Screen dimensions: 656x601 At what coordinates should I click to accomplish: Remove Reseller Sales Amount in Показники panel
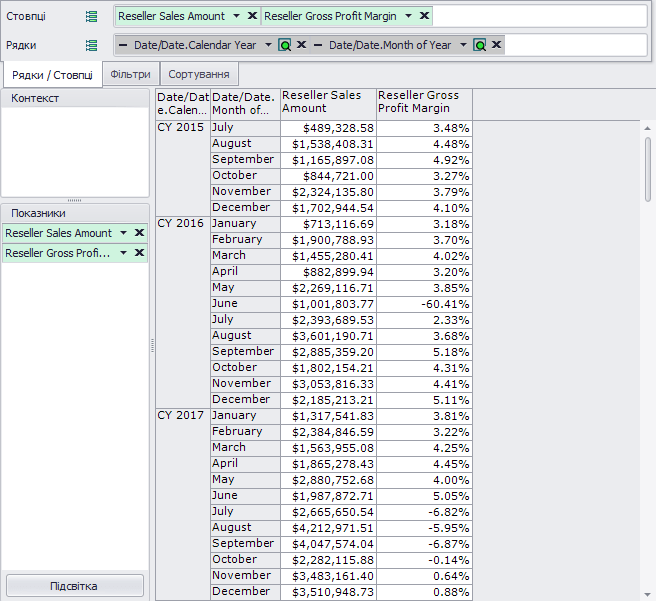coord(139,233)
